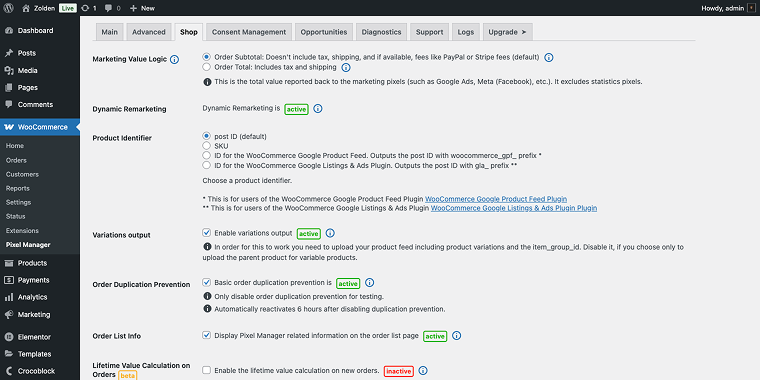This screenshot has width=760, height=380.
Task: Toggle Basic order duplication prevention checkbox
Action: (207, 282)
